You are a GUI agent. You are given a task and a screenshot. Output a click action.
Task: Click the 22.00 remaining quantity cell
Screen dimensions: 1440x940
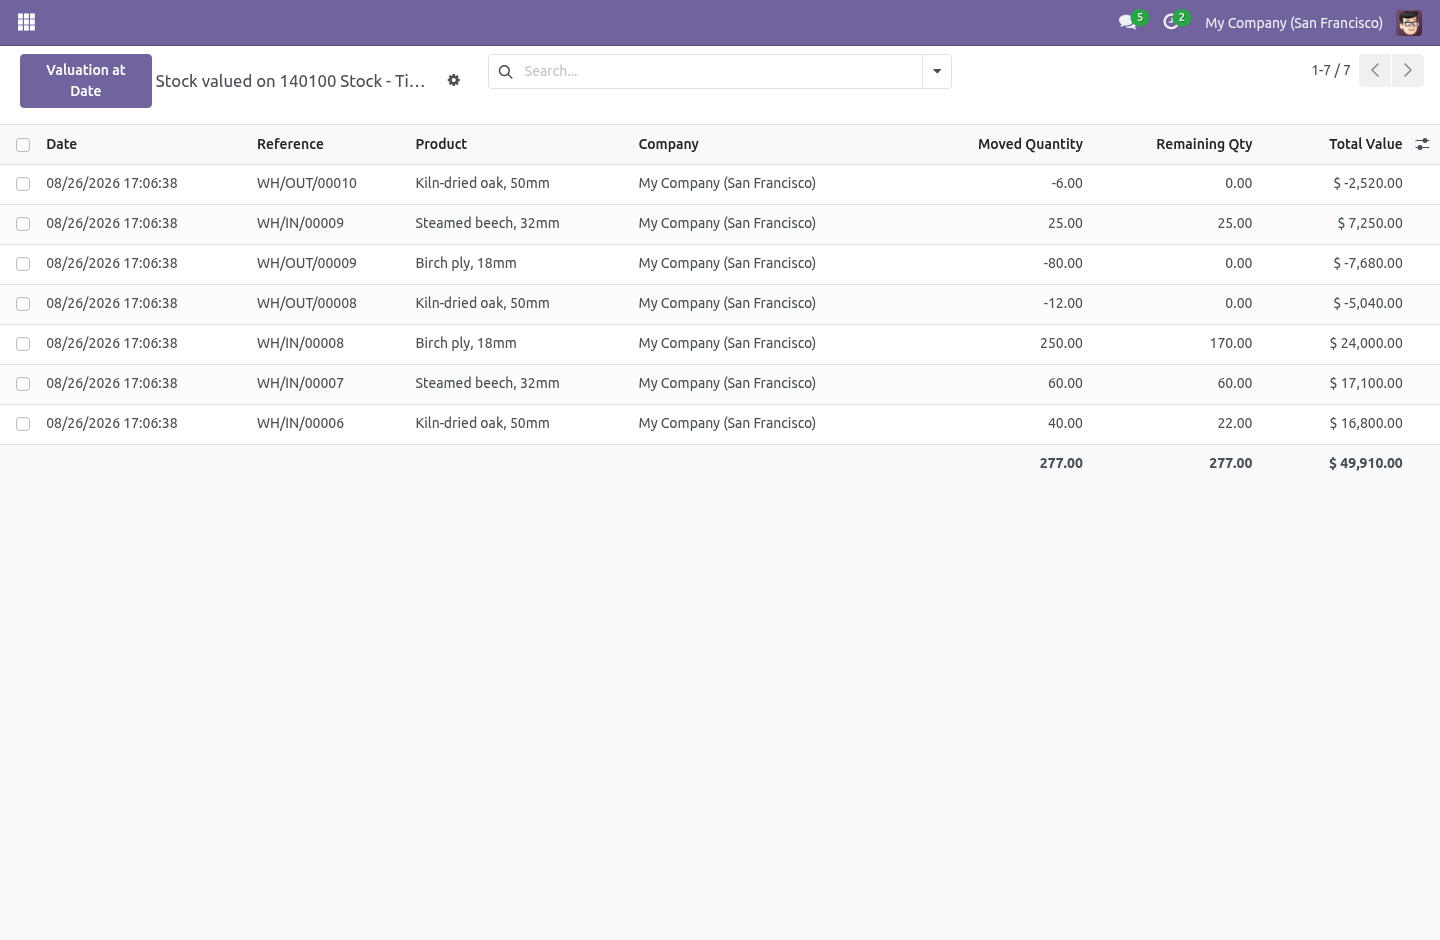[x=1235, y=423]
